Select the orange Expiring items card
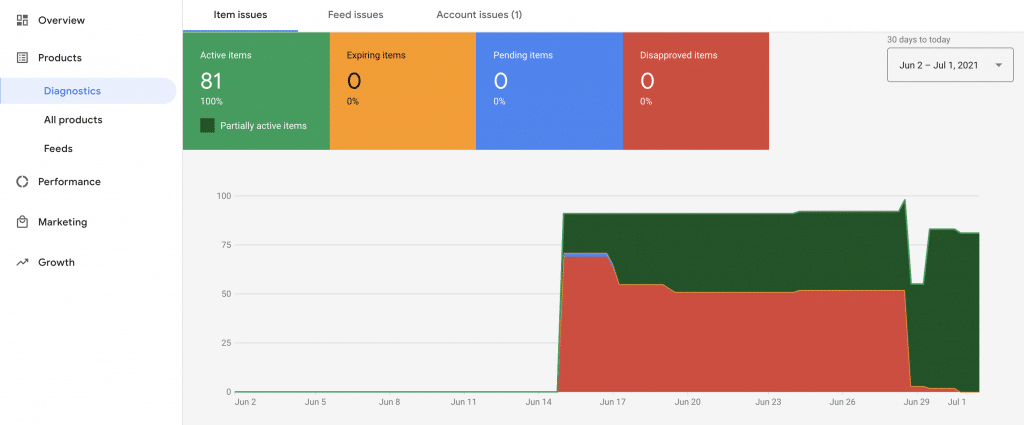 pos(402,90)
